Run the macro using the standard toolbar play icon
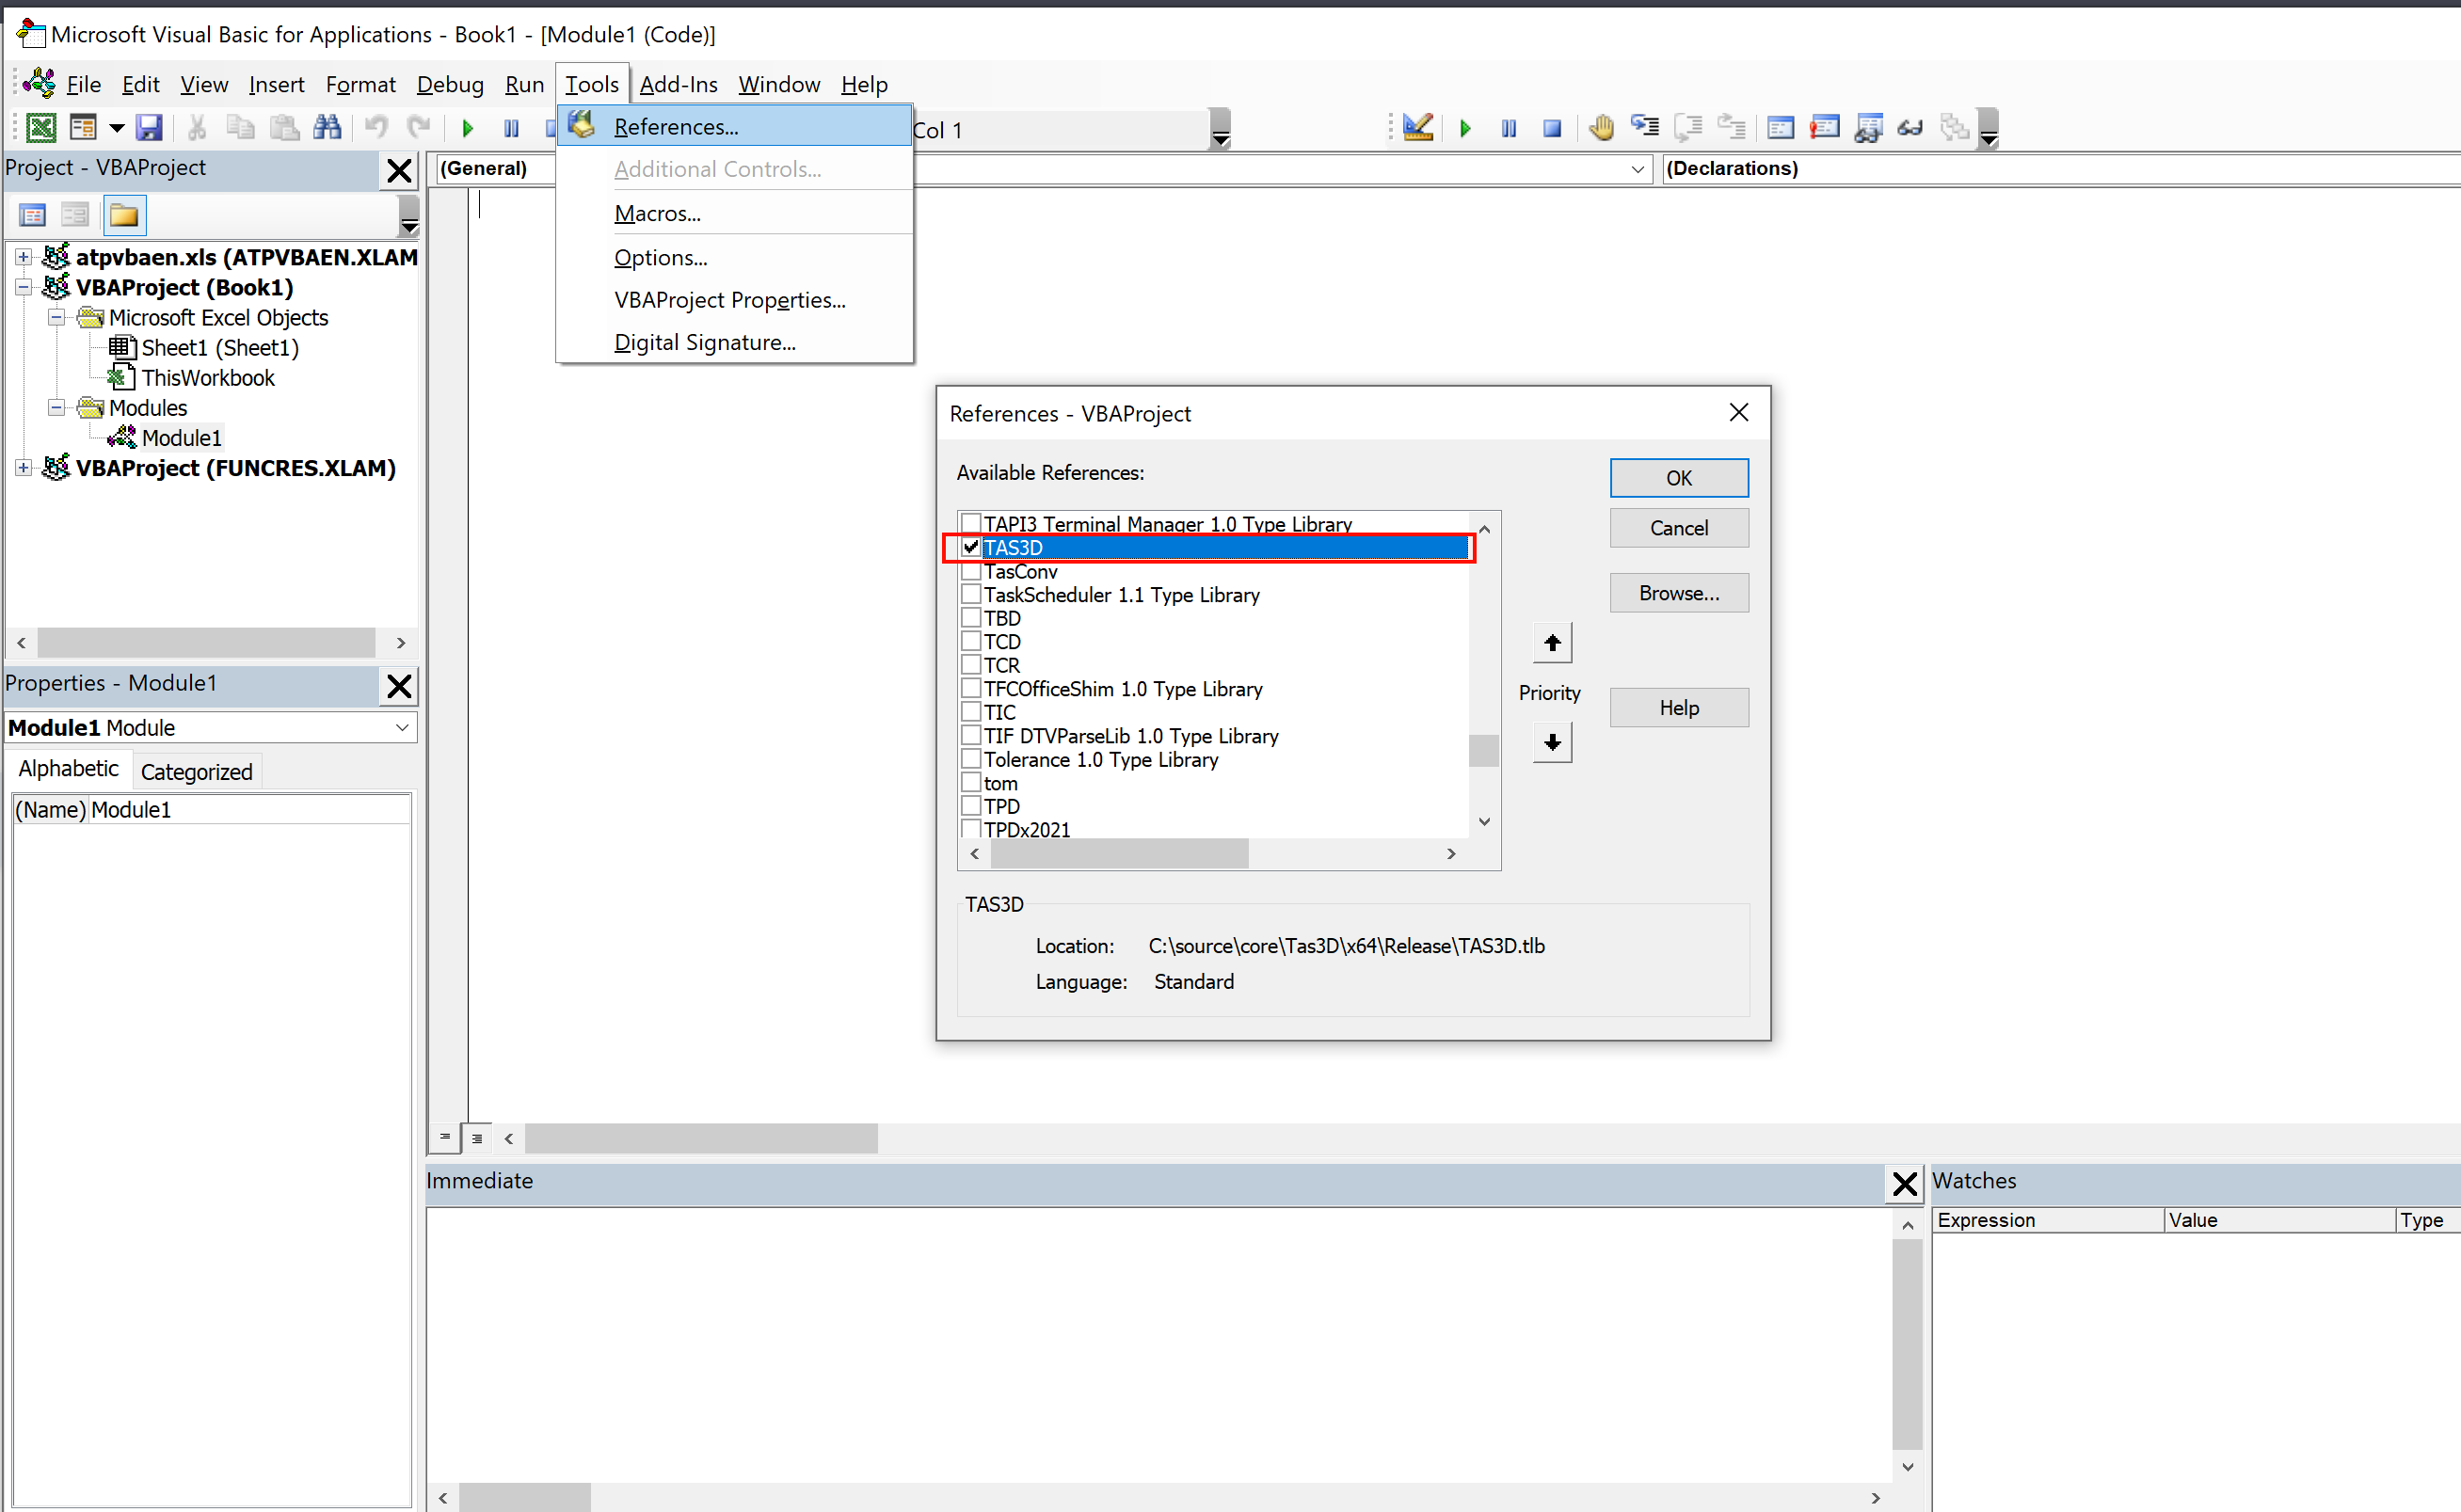The height and width of the screenshot is (1512, 2461). pos(467,128)
